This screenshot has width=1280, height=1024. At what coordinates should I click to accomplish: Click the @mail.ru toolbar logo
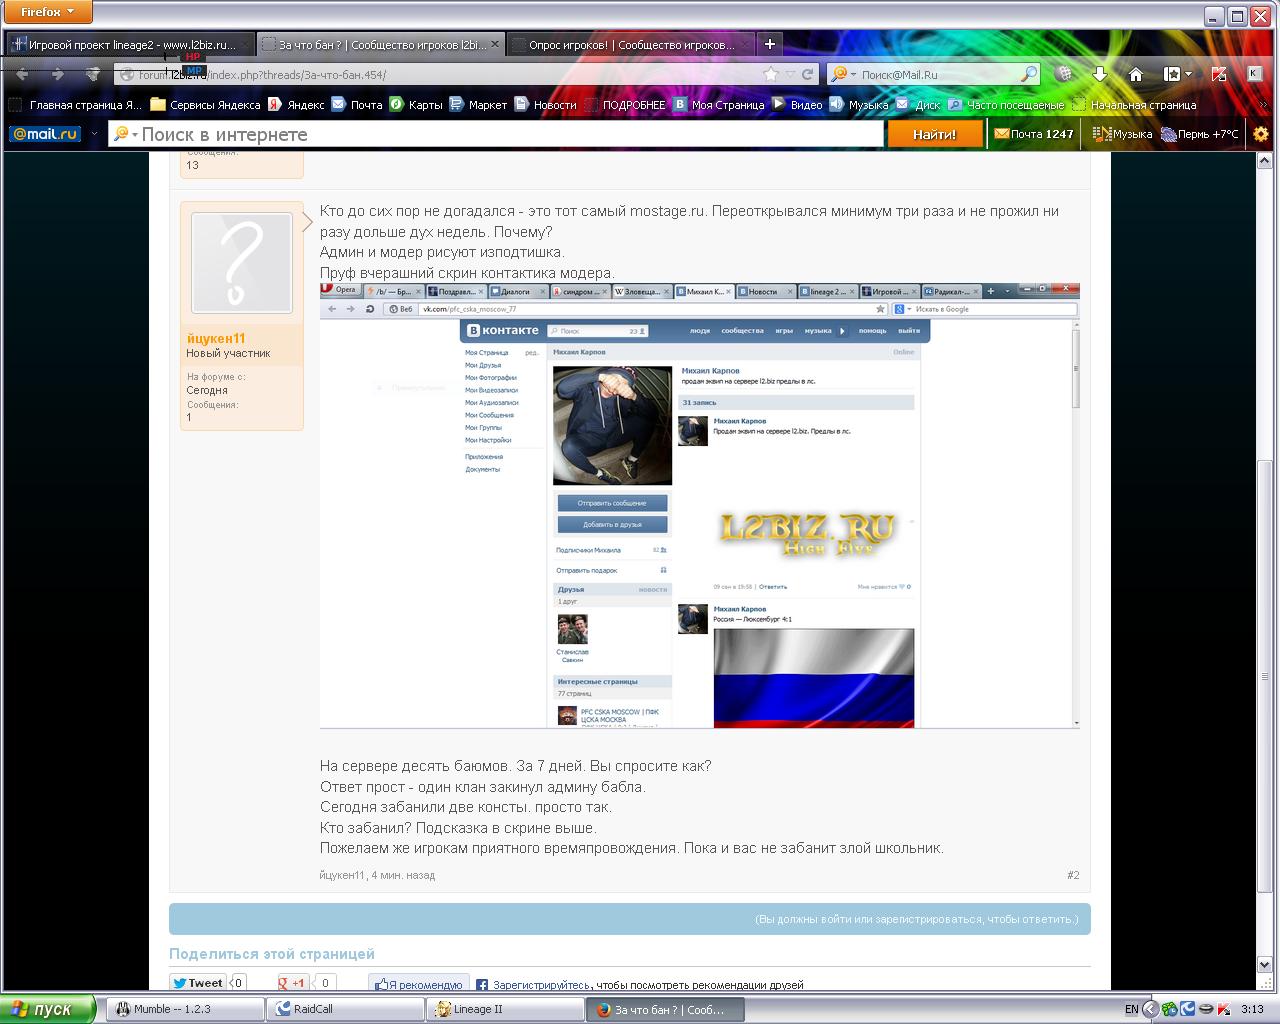45,134
